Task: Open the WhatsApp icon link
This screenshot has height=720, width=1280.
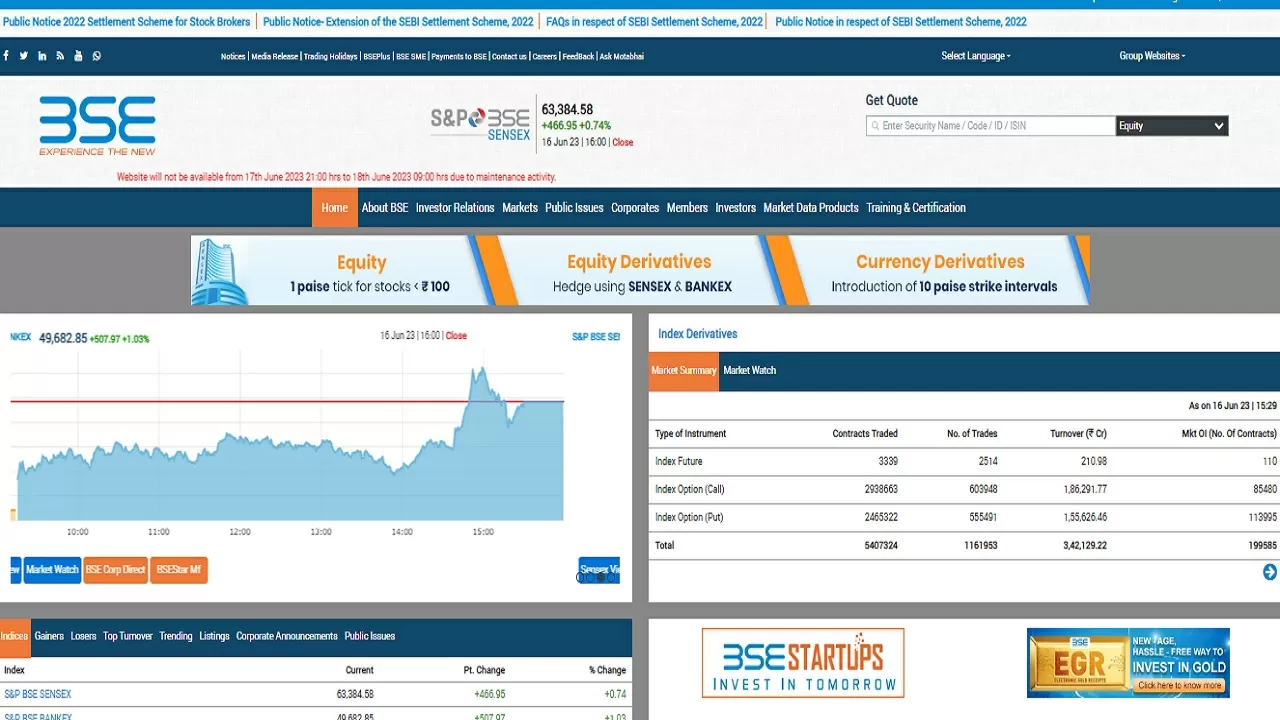Action: pos(97,56)
